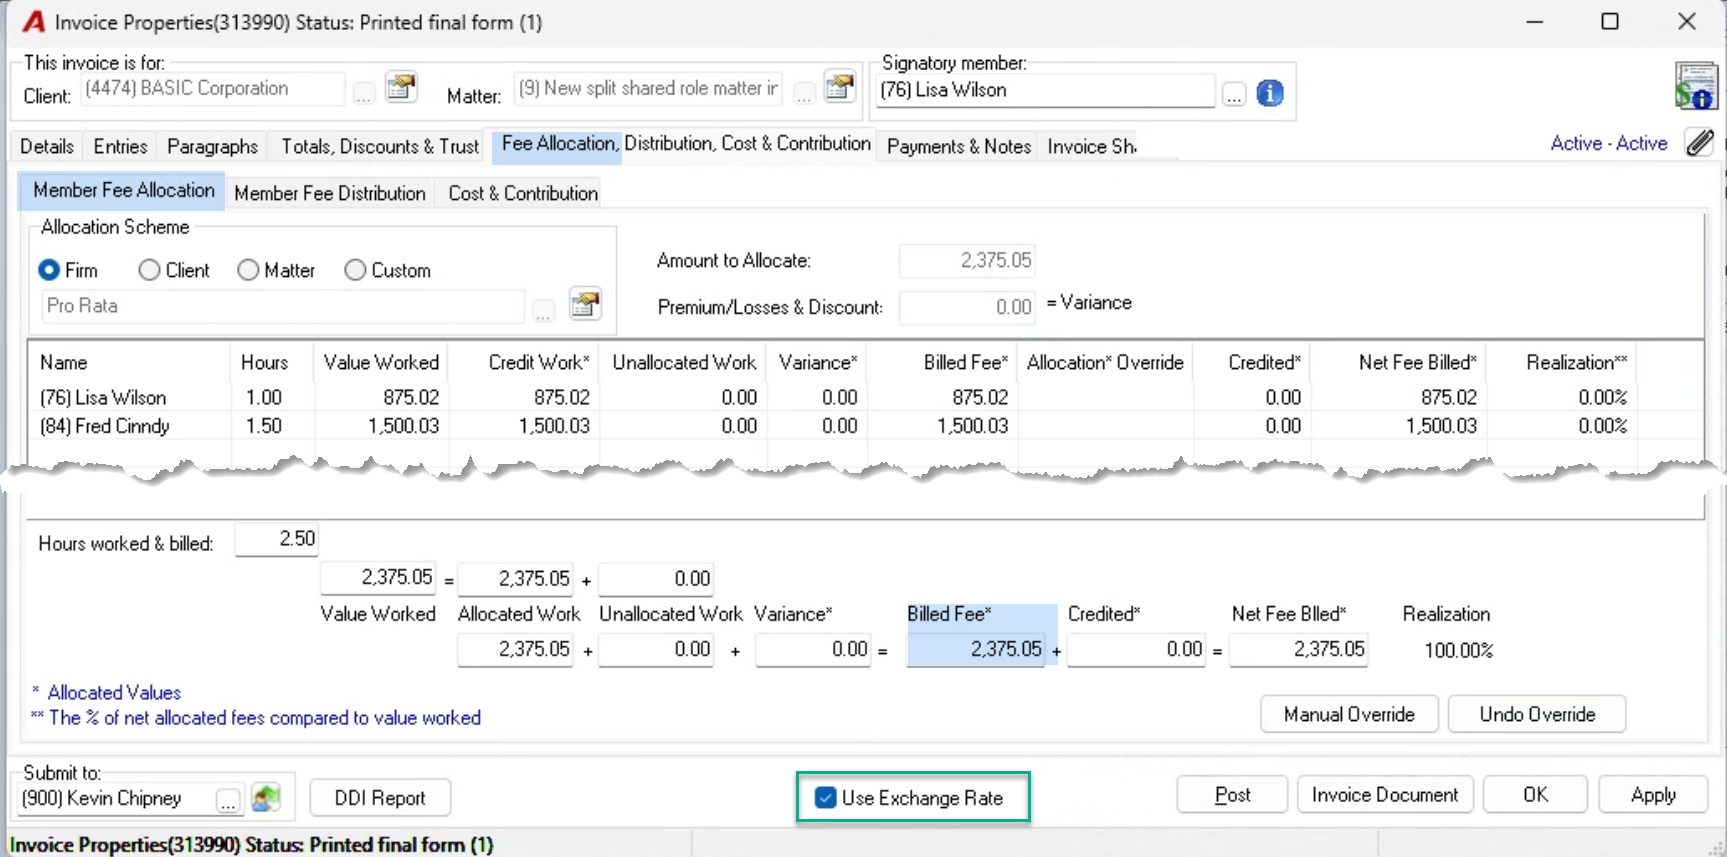This screenshot has height=857, width=1727.
Task: Browse Submit to member with ellipsis button
Action: pyautogui.click(x=229, y=800)
